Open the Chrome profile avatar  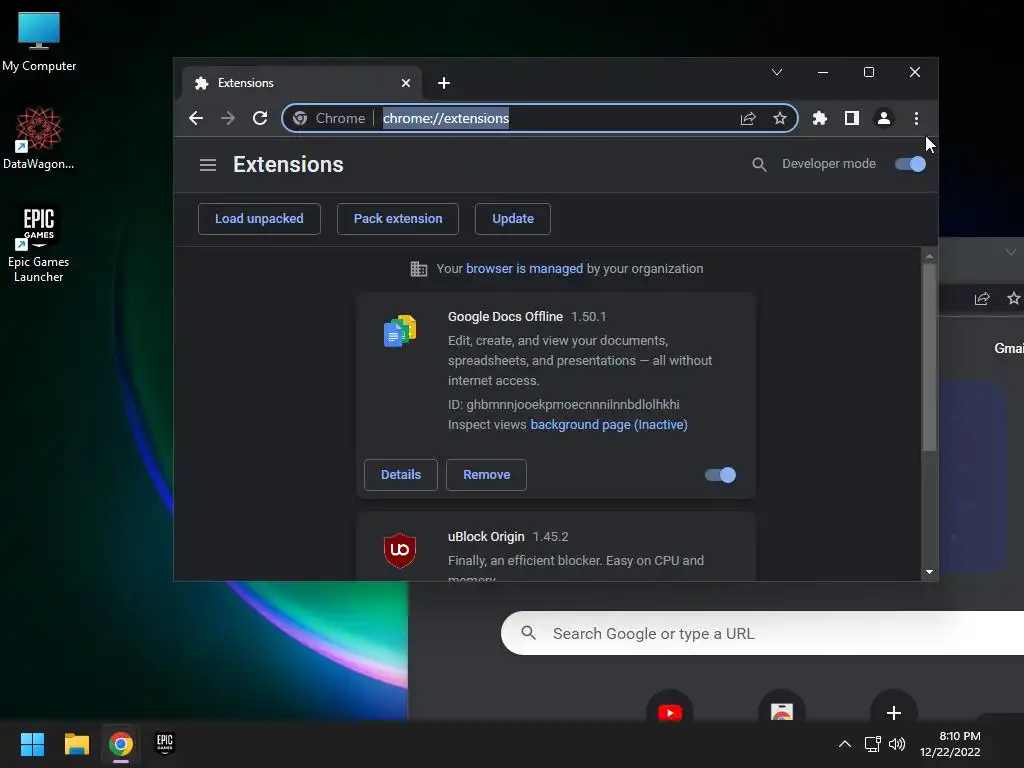coord(884,118)
